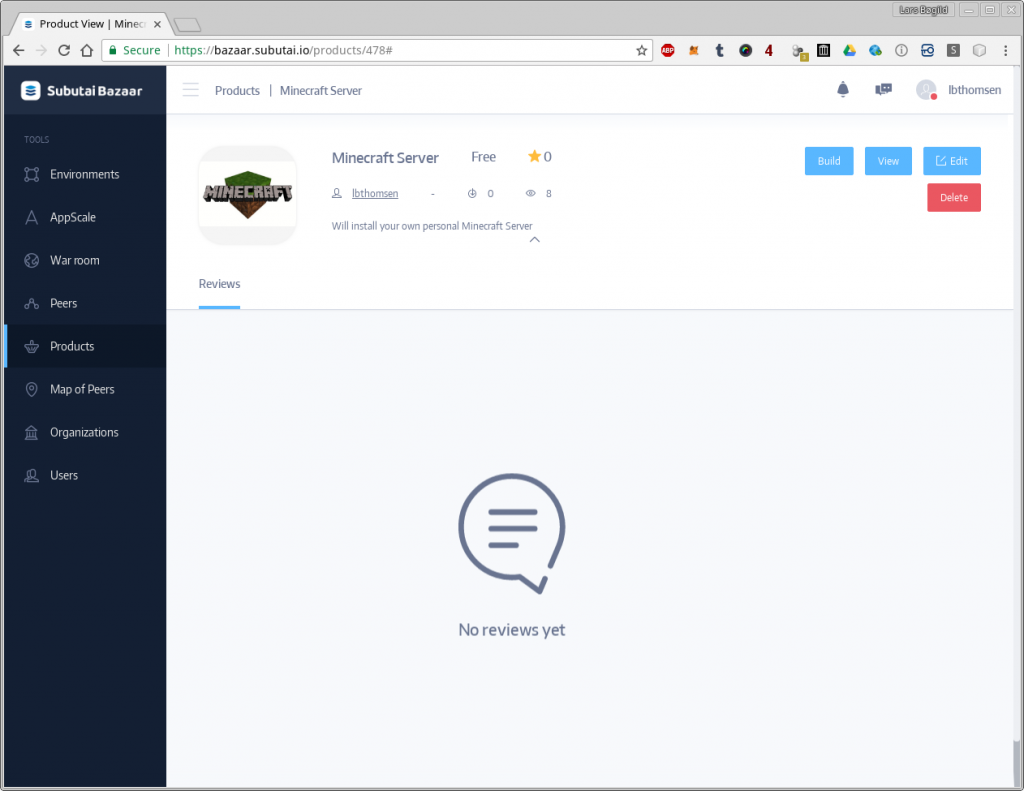The image size is (1024, 791).
Task: Open Map of Peers page
Action: click(x=85, y=389)
